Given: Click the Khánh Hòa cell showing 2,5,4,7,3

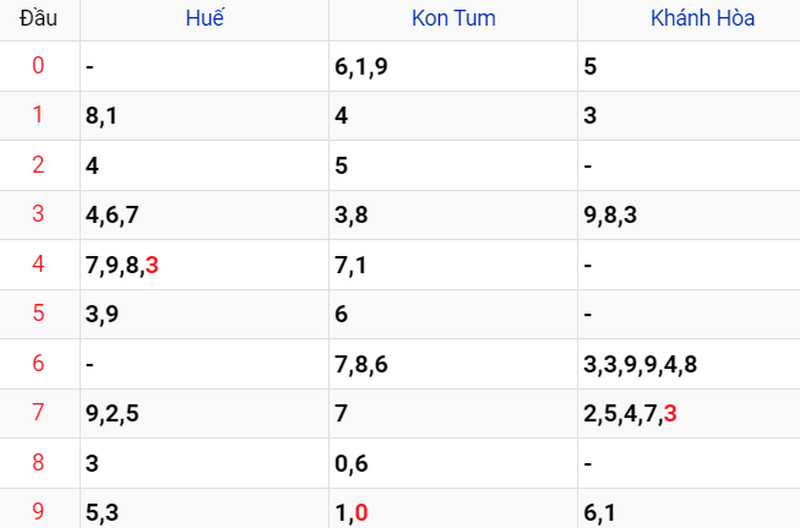Looking at the screenshot, I should pos(689,413).
